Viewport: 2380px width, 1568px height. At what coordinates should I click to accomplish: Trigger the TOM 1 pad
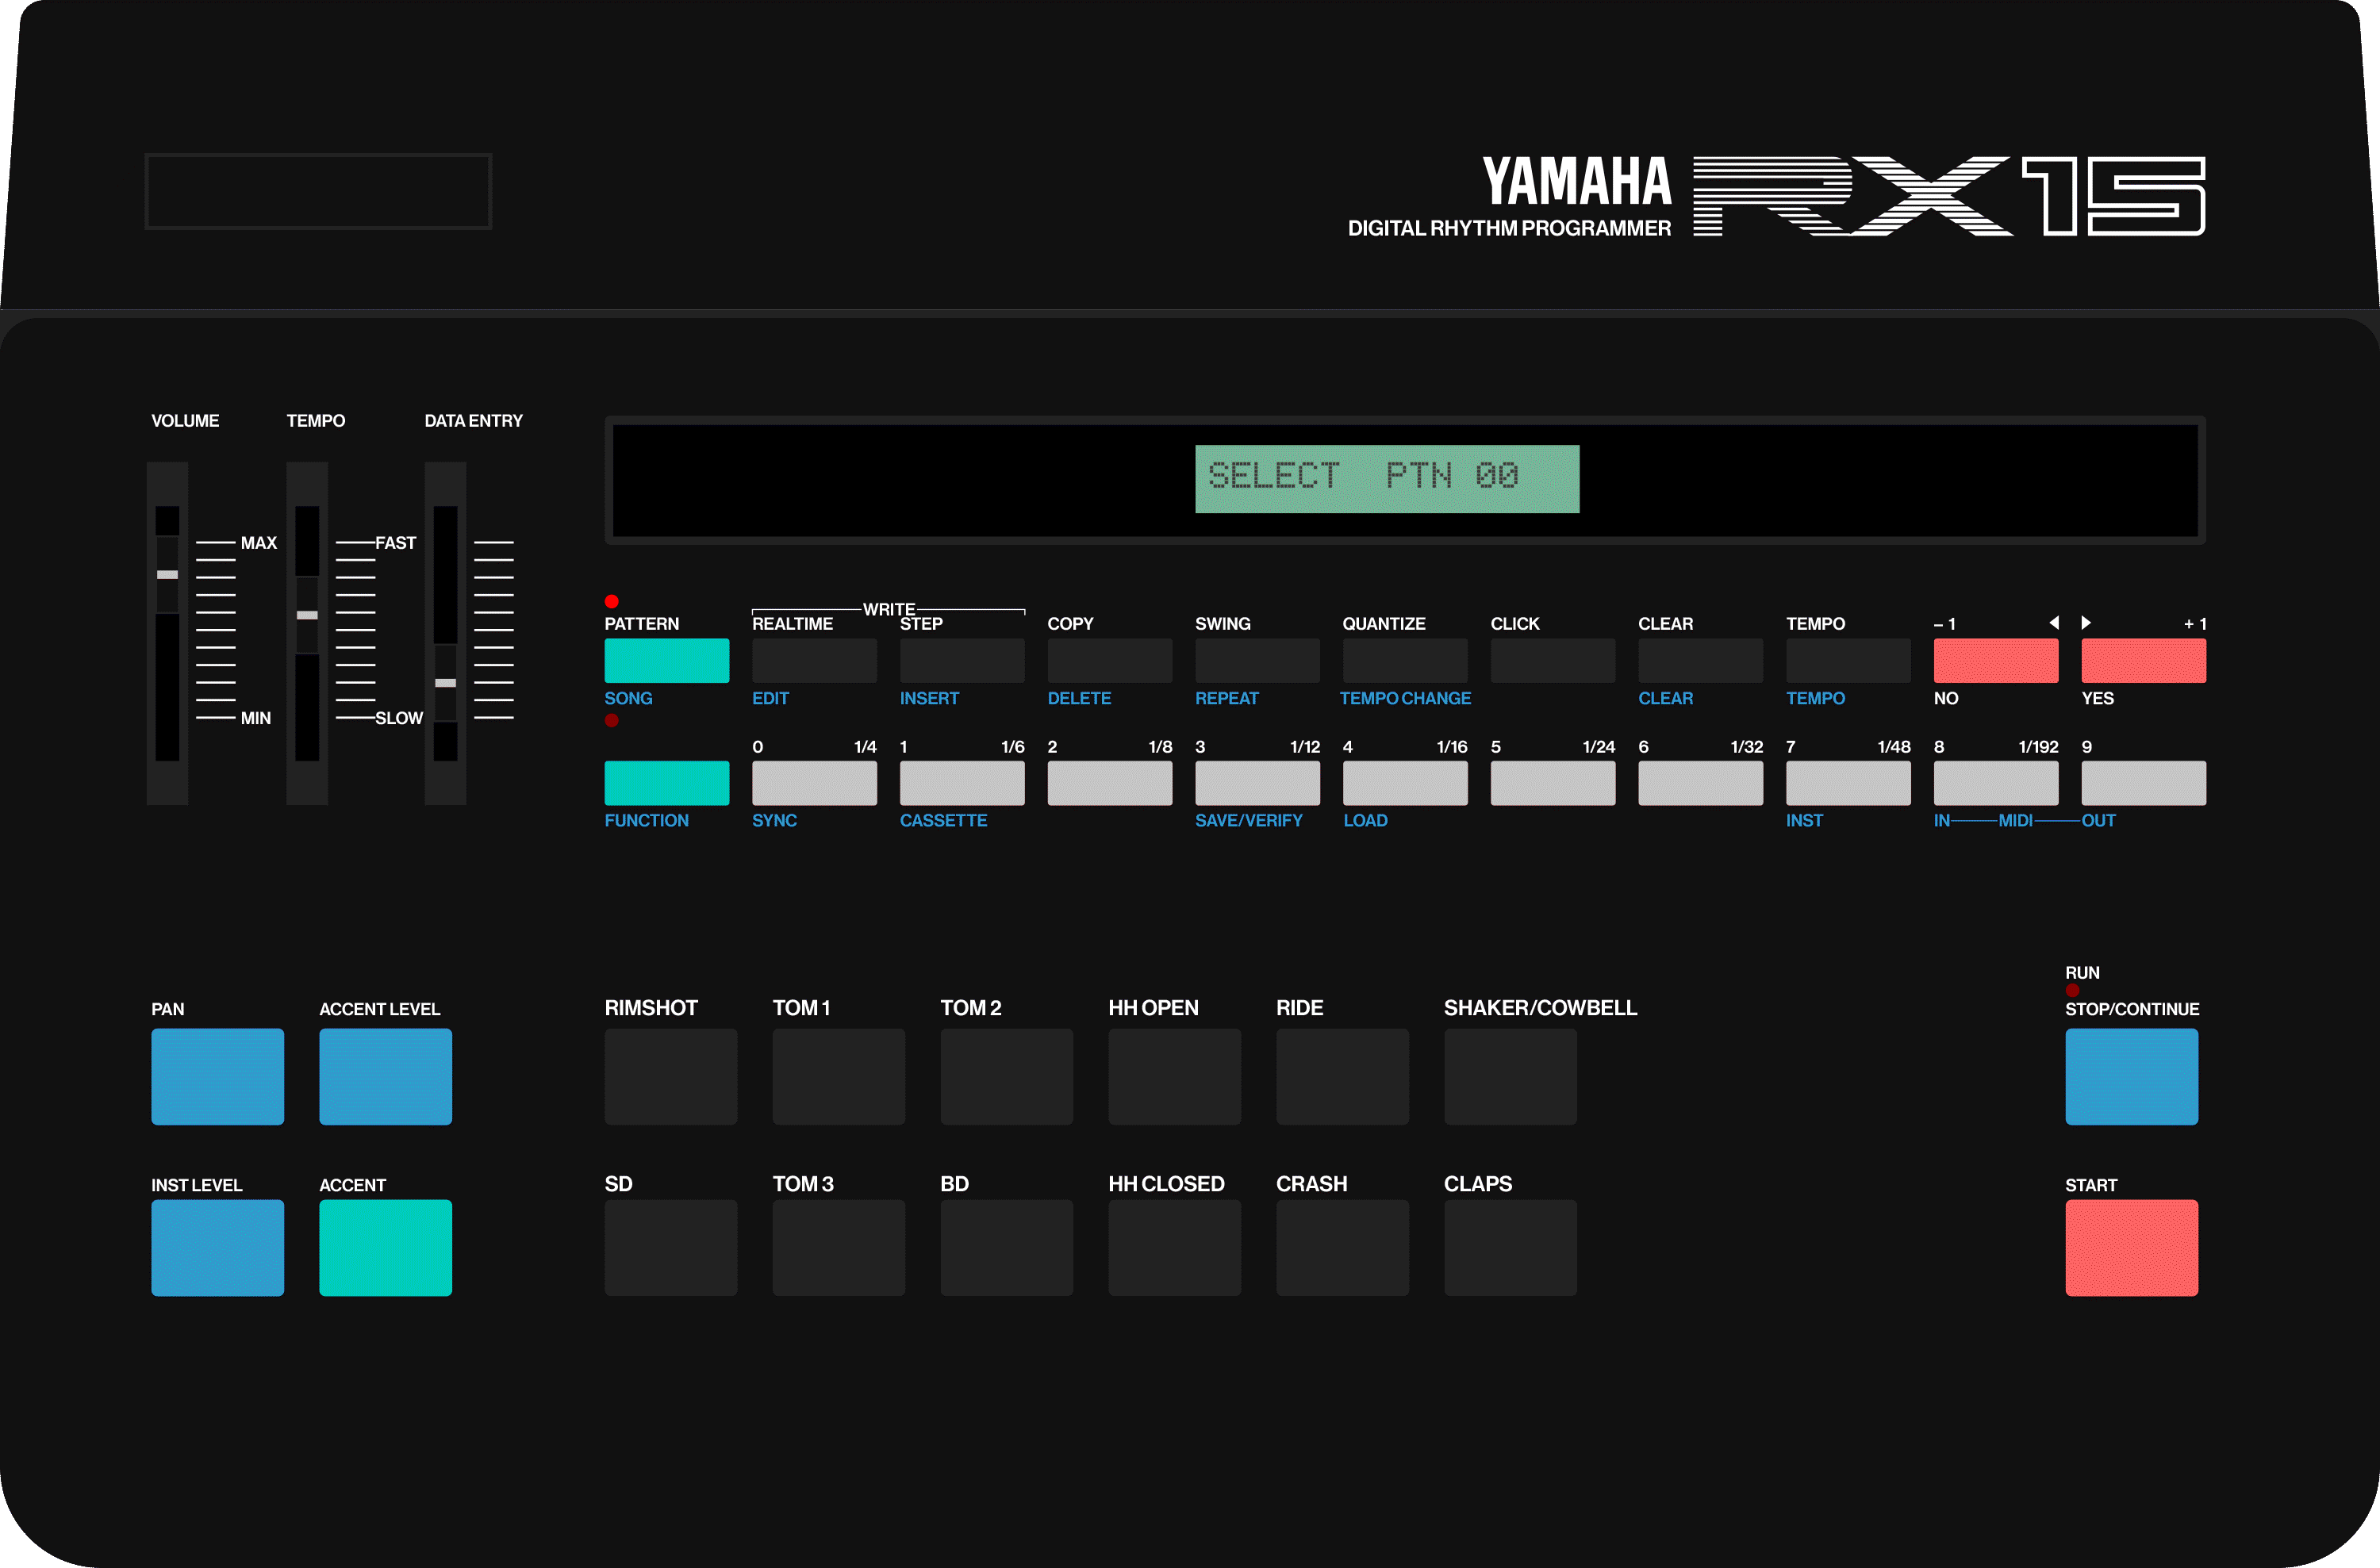[839, 1077]
